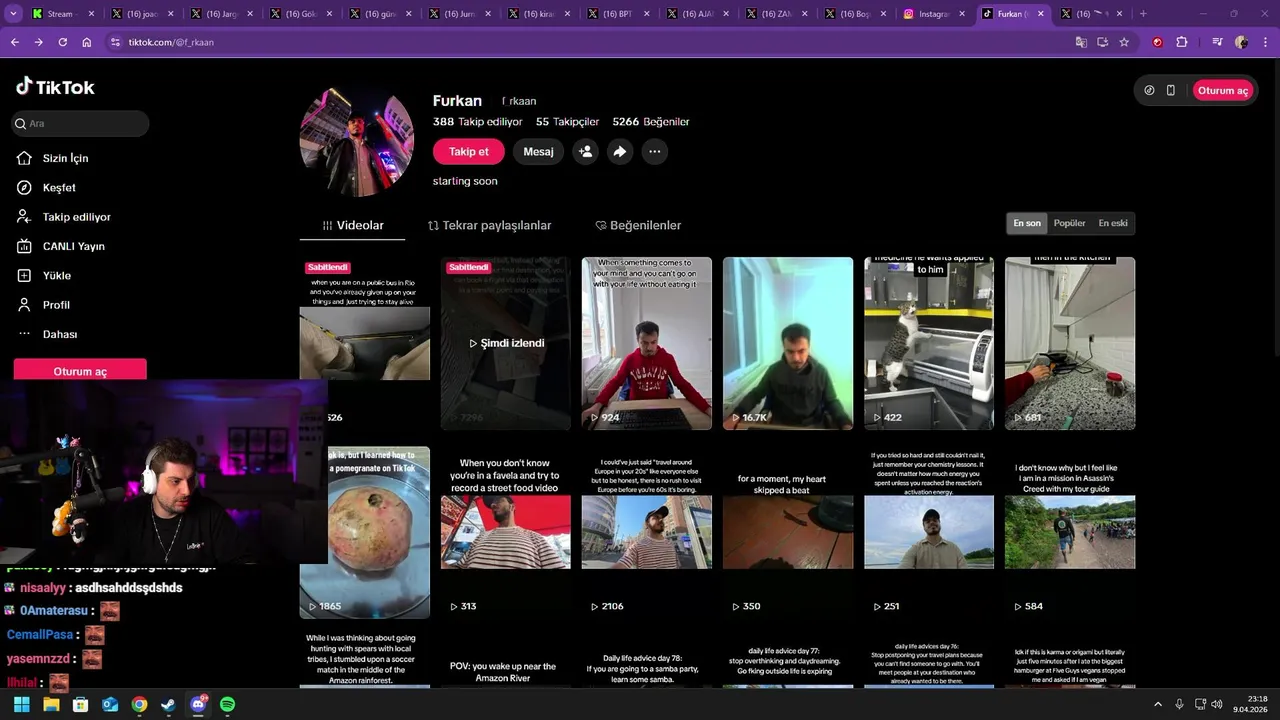Screen dimensions: 1280x720
Task: Click the TikTok logo
Action: click(55, 87)
